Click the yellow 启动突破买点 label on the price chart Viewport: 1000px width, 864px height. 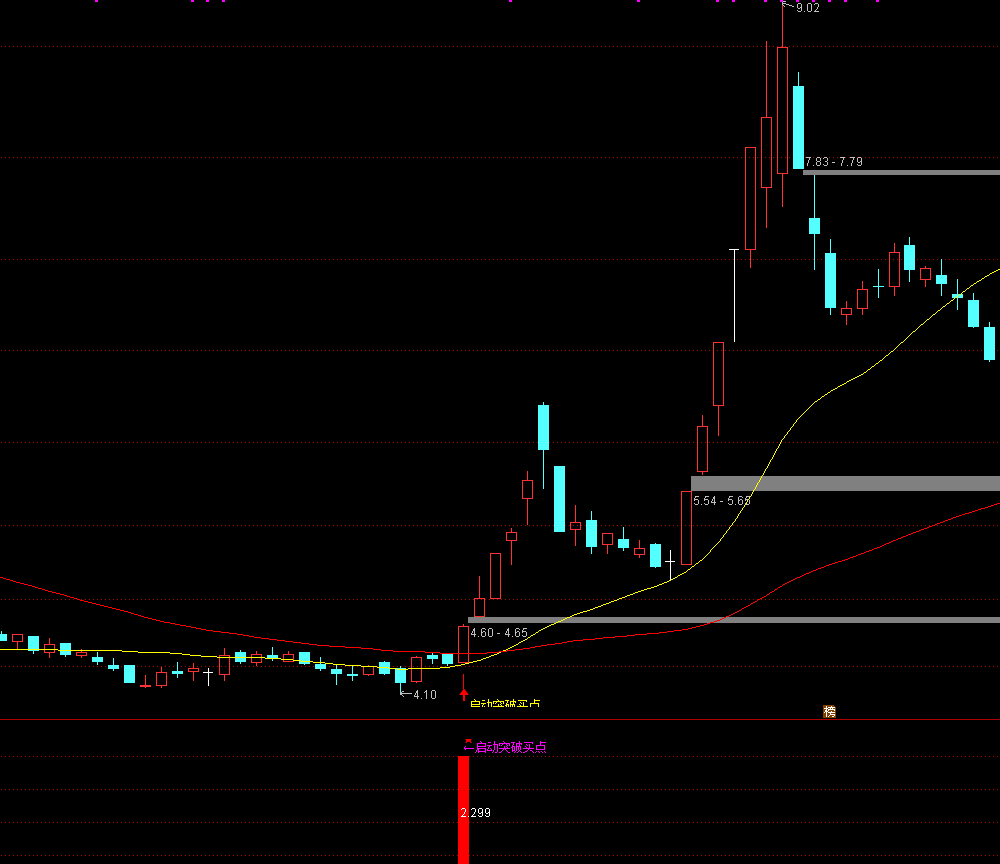coord(505,703)
